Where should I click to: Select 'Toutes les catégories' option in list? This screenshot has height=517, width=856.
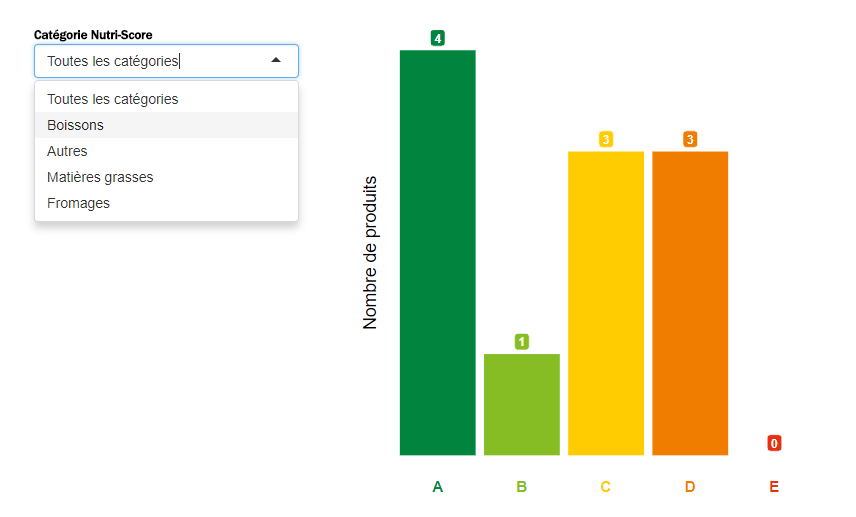(x=113, y=99)
